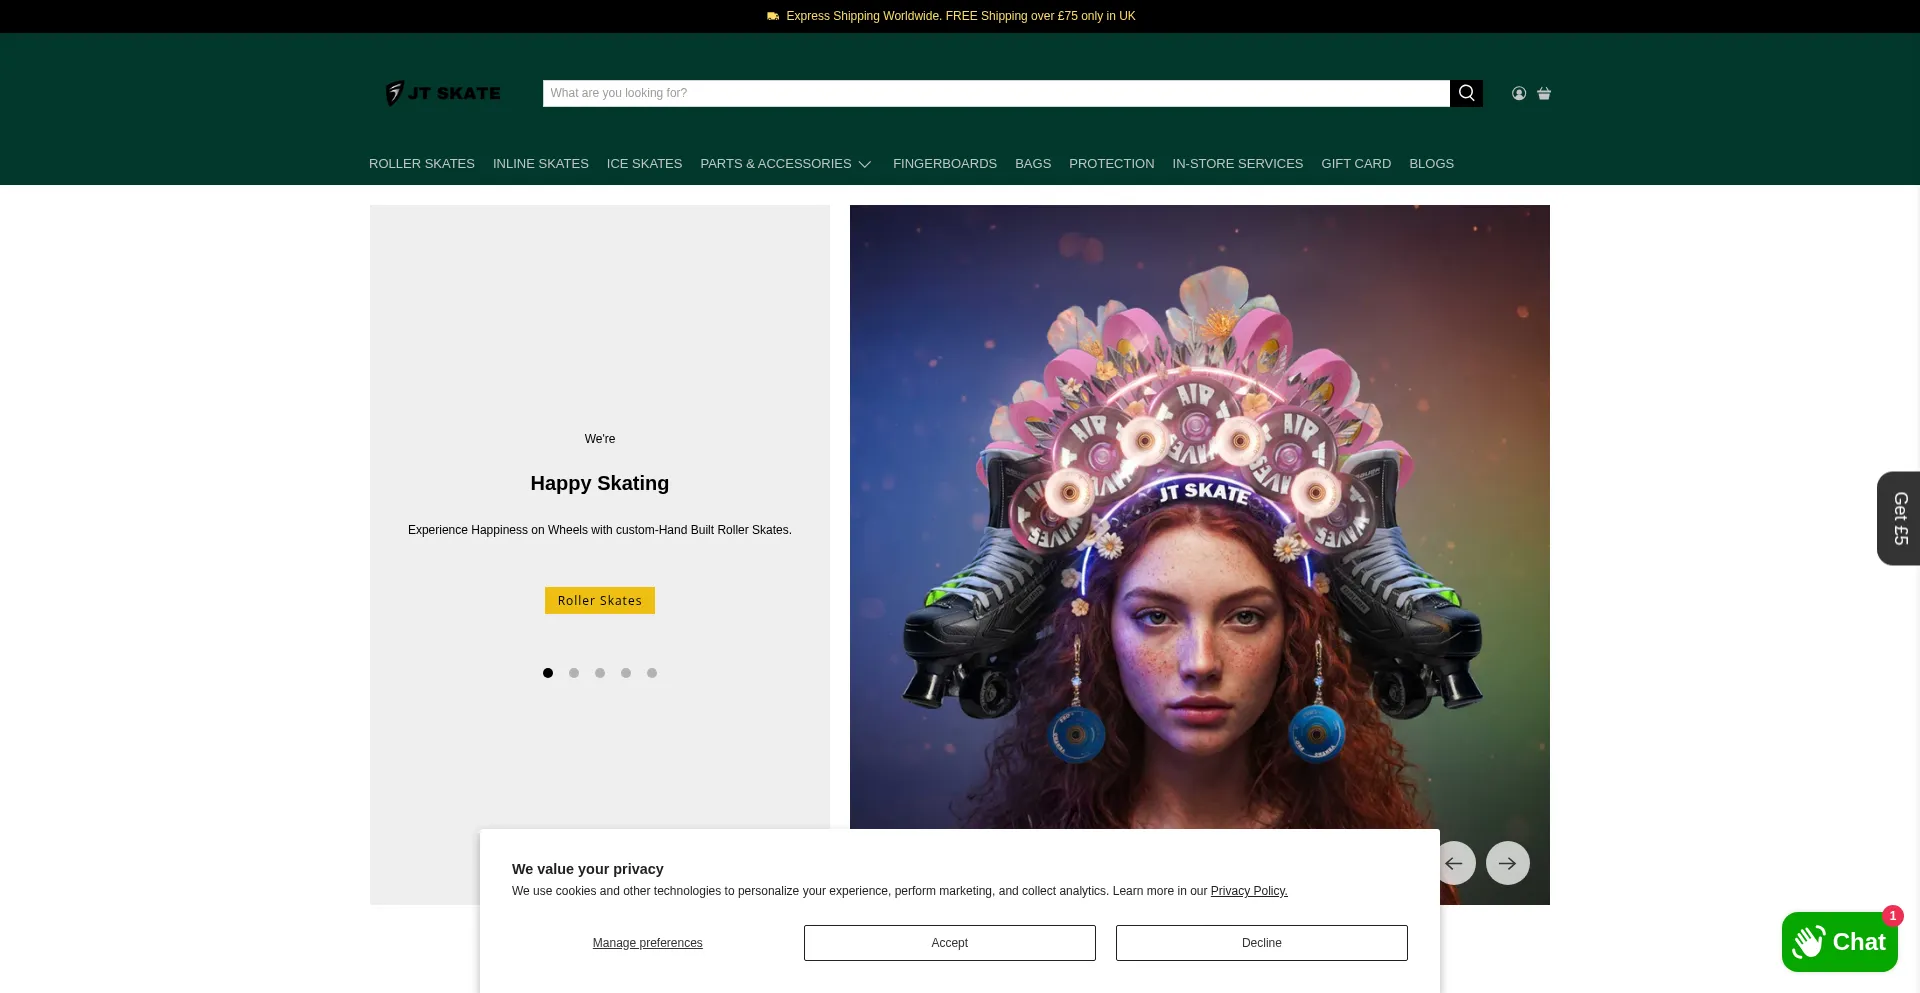Viewport: 1920px width, 993px height.
Task: Open the Get £5 side tab
Action: click(1899, 518)
